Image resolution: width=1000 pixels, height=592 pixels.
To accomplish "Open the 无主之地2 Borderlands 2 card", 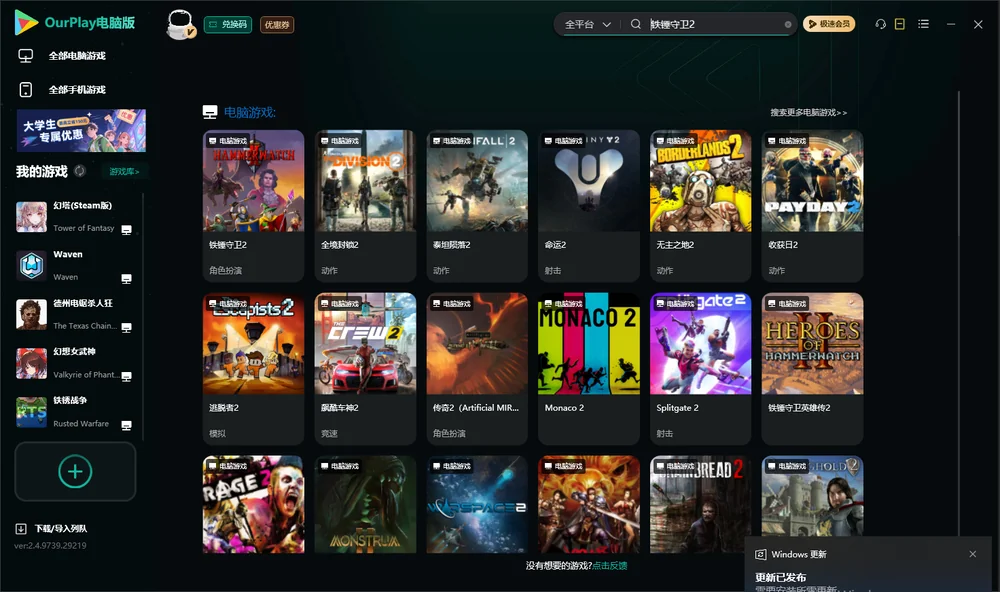I will 700,205.
